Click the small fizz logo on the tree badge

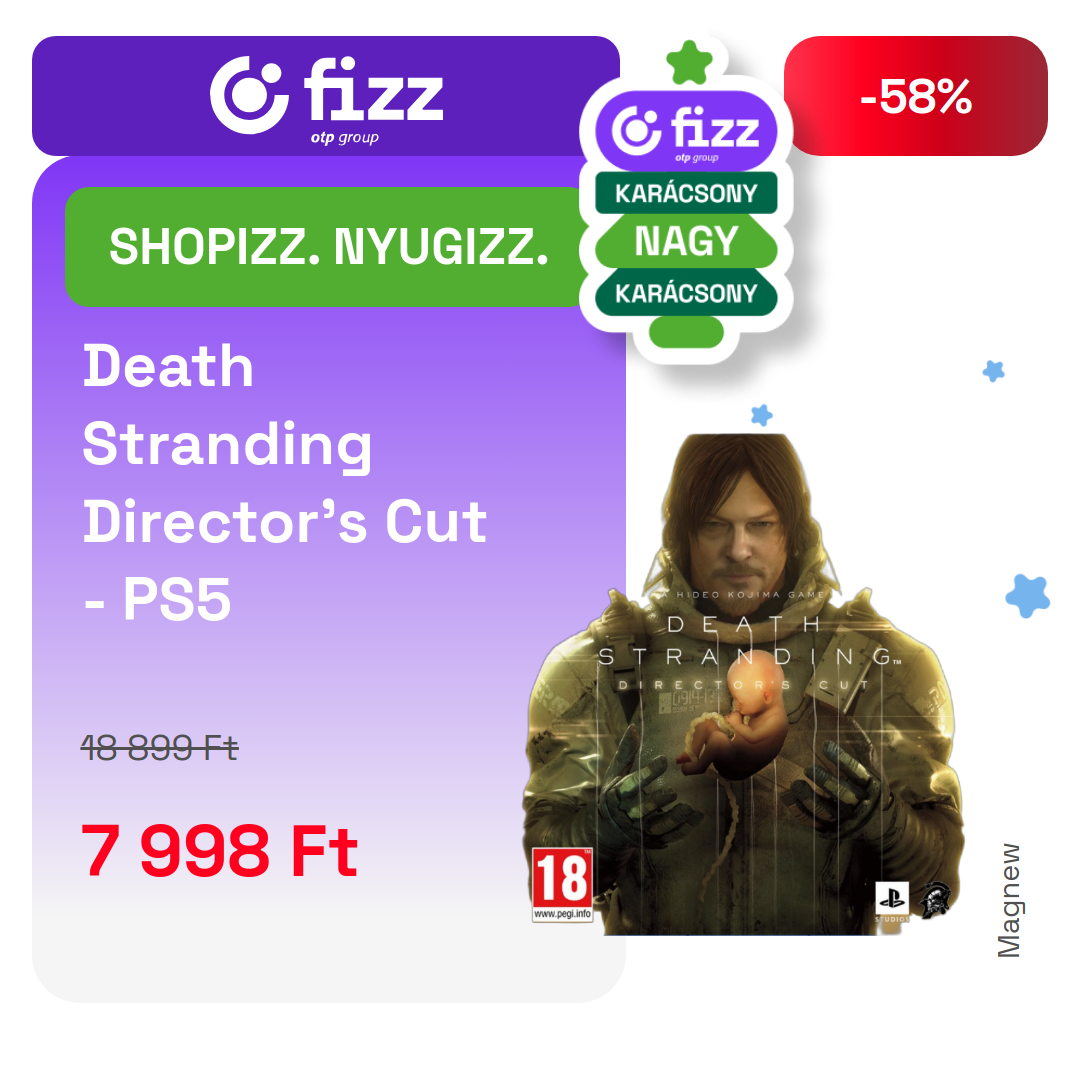(686, 131)
